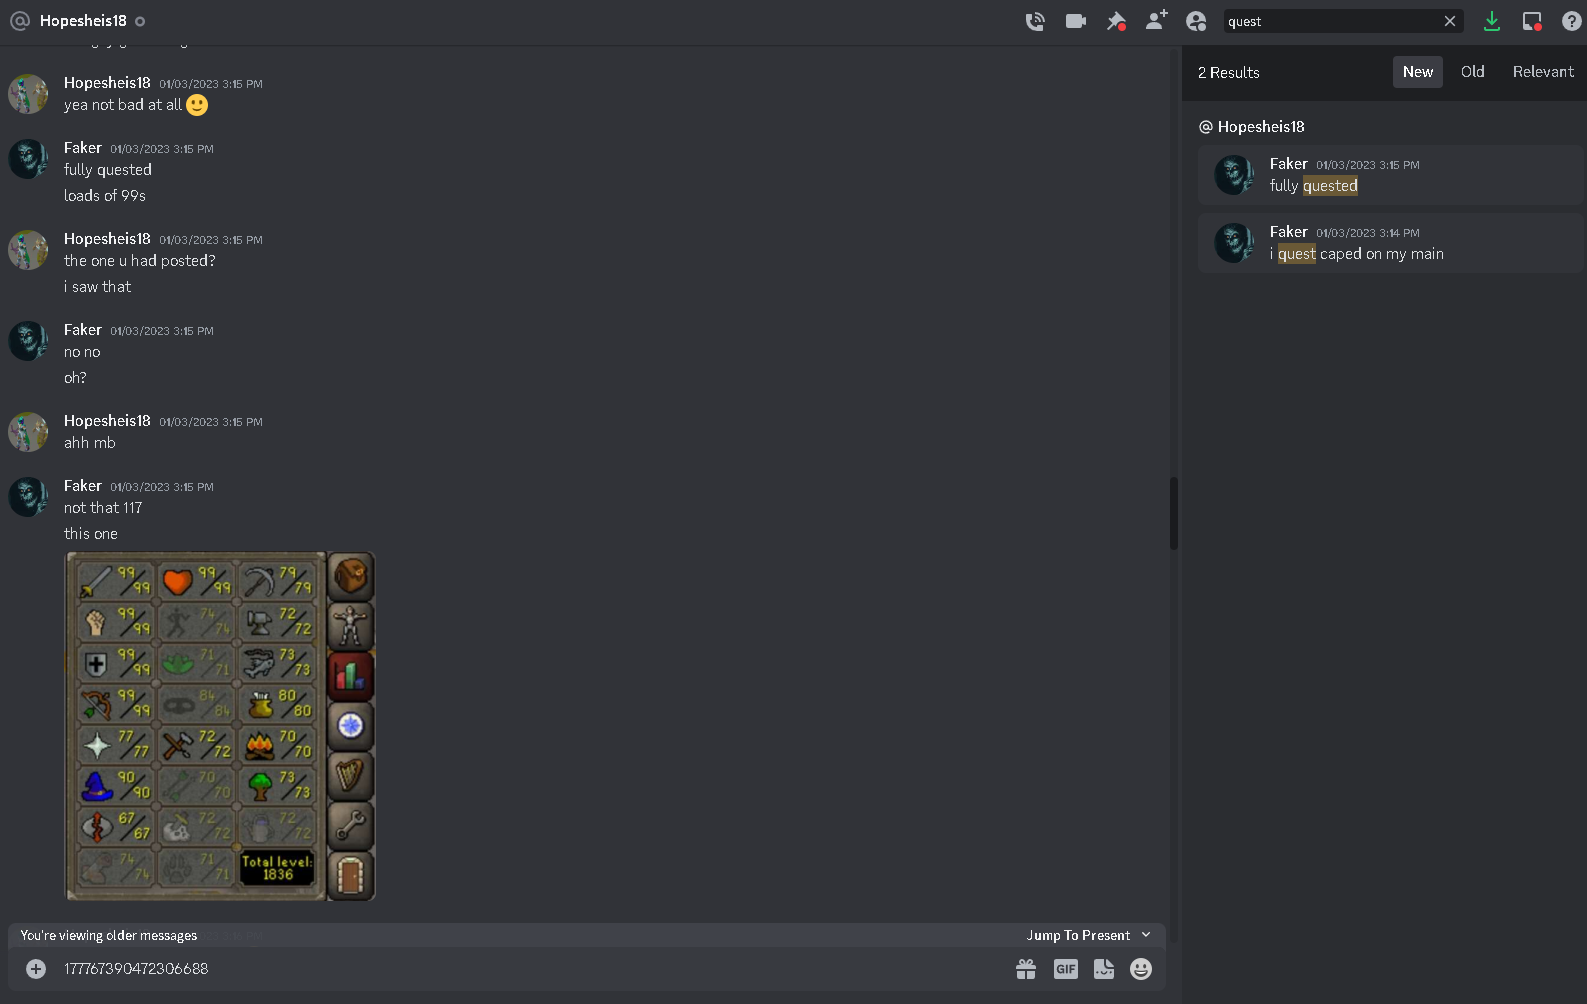Screen dimensions: 1587x1004
Task: Click the red stats bar icon in image
Action: (351, 676)
